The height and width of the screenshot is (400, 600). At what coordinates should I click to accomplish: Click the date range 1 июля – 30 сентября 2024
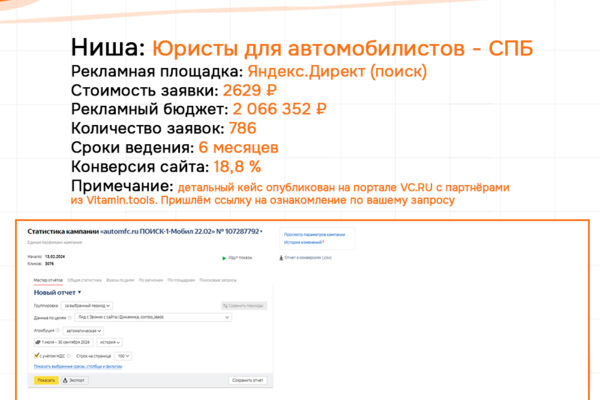tap(63, 342)
